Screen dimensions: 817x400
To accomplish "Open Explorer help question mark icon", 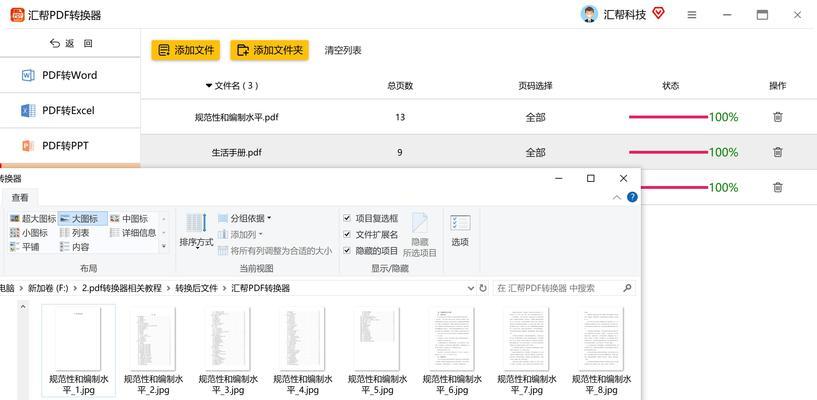I will tap(632, 197).
